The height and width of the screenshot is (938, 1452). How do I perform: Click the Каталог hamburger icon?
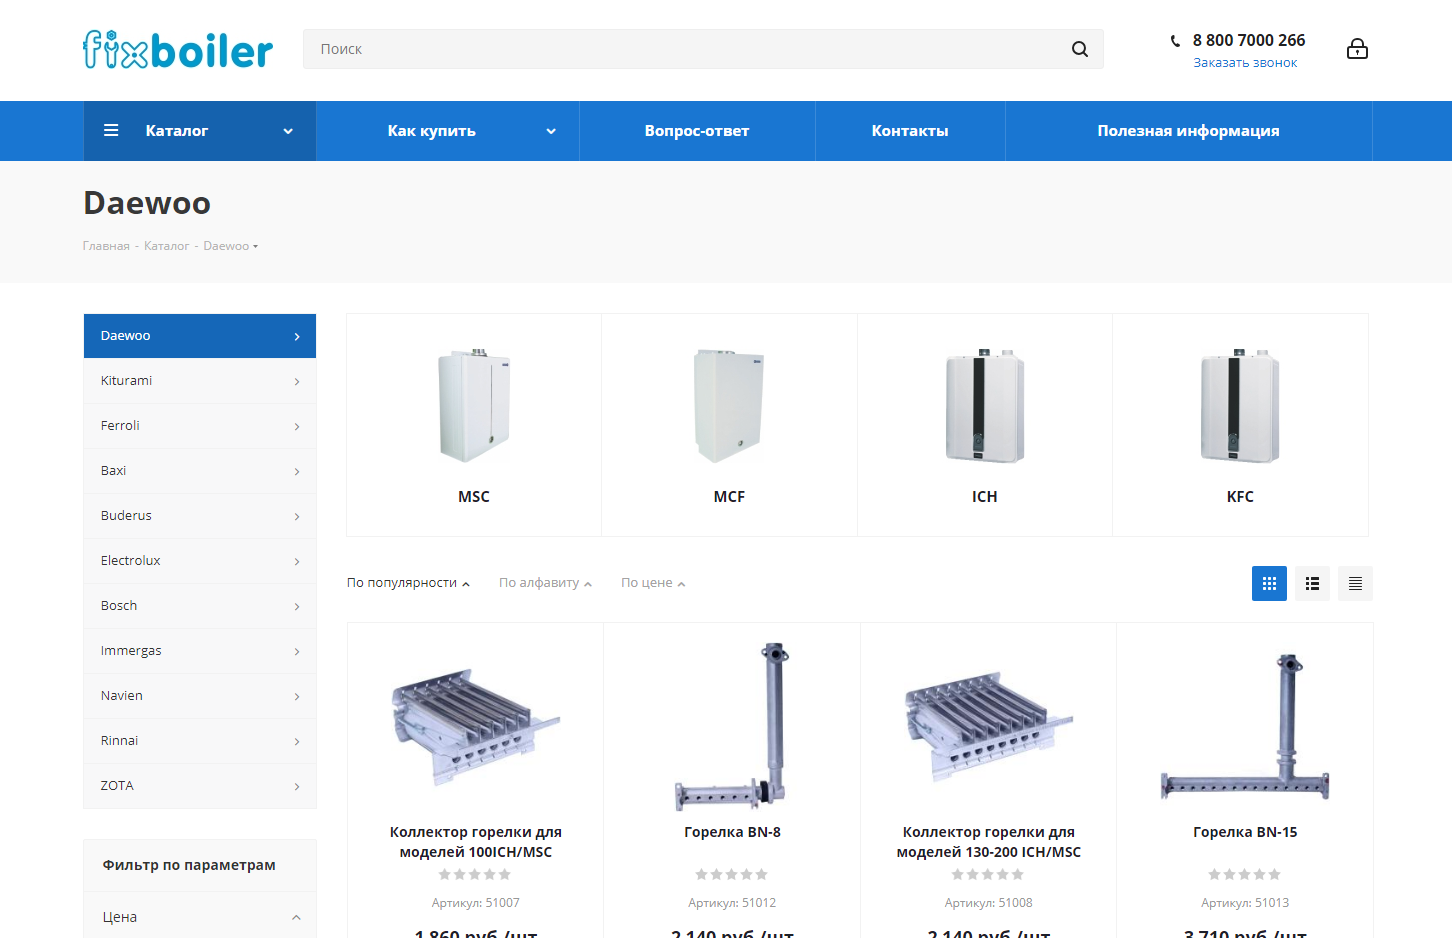tap(111, 130)
